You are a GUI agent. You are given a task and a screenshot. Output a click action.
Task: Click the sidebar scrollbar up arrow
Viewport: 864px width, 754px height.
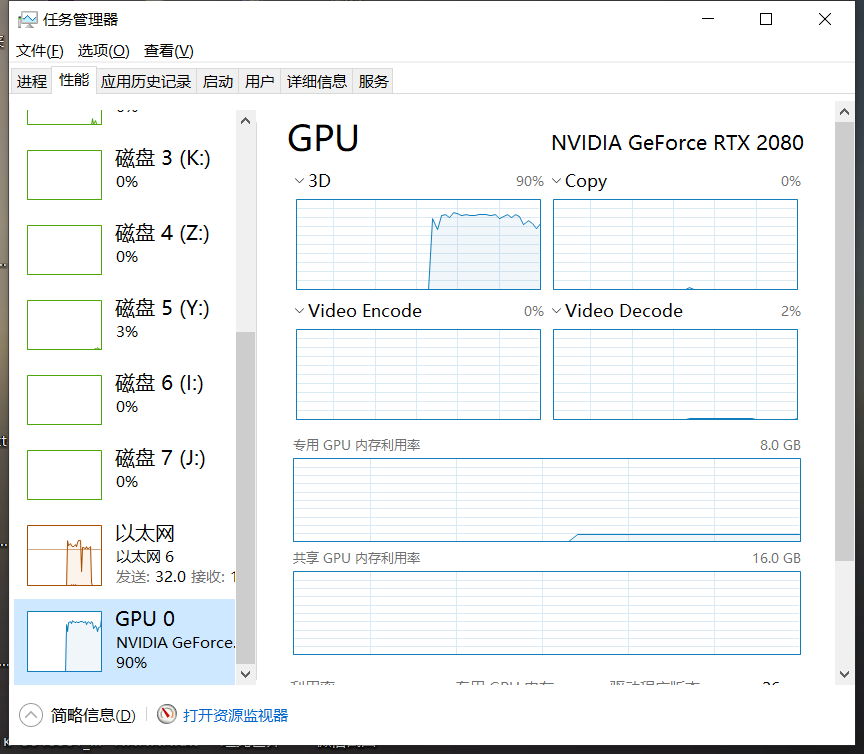[x=245, y=120]
